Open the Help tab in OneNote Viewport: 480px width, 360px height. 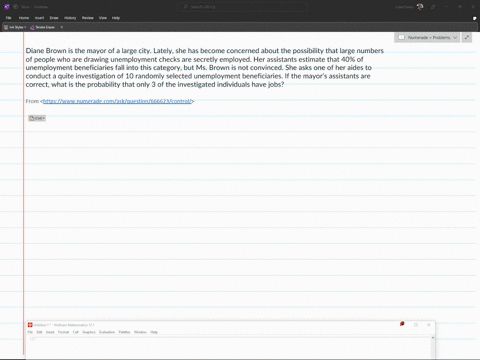(116, 18)
